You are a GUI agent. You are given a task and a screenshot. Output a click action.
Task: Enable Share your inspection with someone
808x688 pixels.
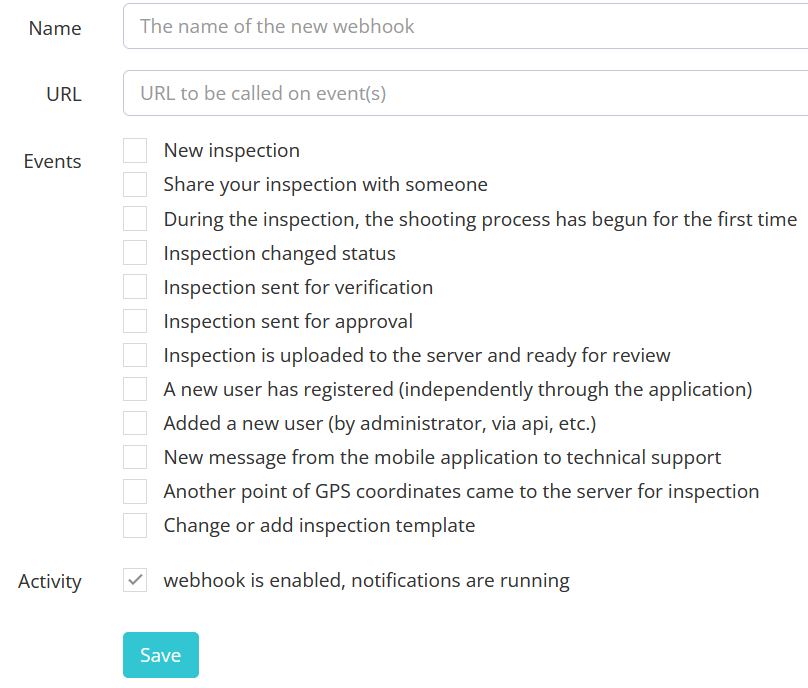[x=135, y=184]
